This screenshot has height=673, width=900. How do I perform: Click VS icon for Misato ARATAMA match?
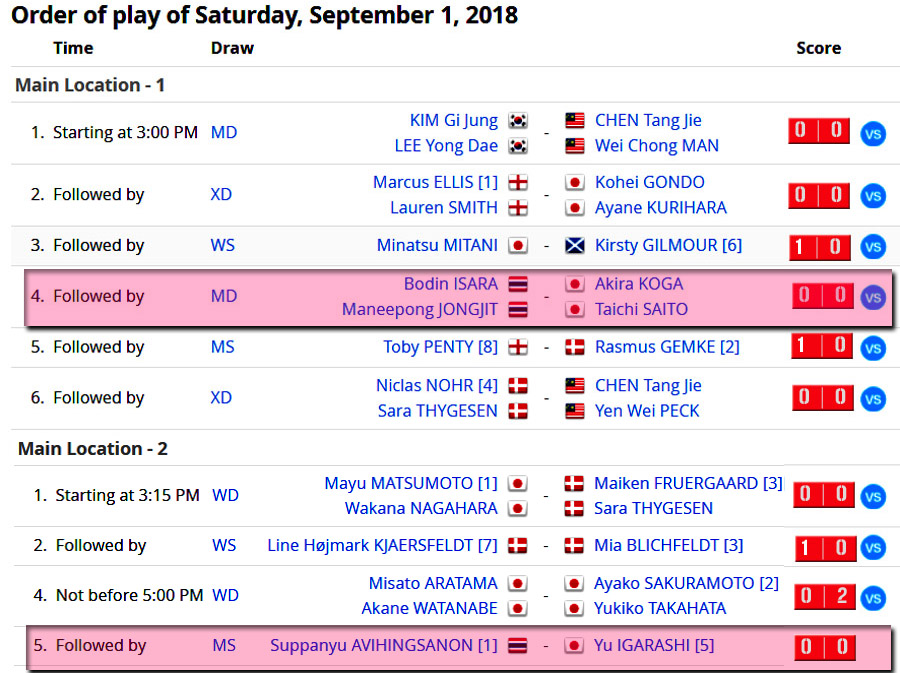(x=873, y=598)
